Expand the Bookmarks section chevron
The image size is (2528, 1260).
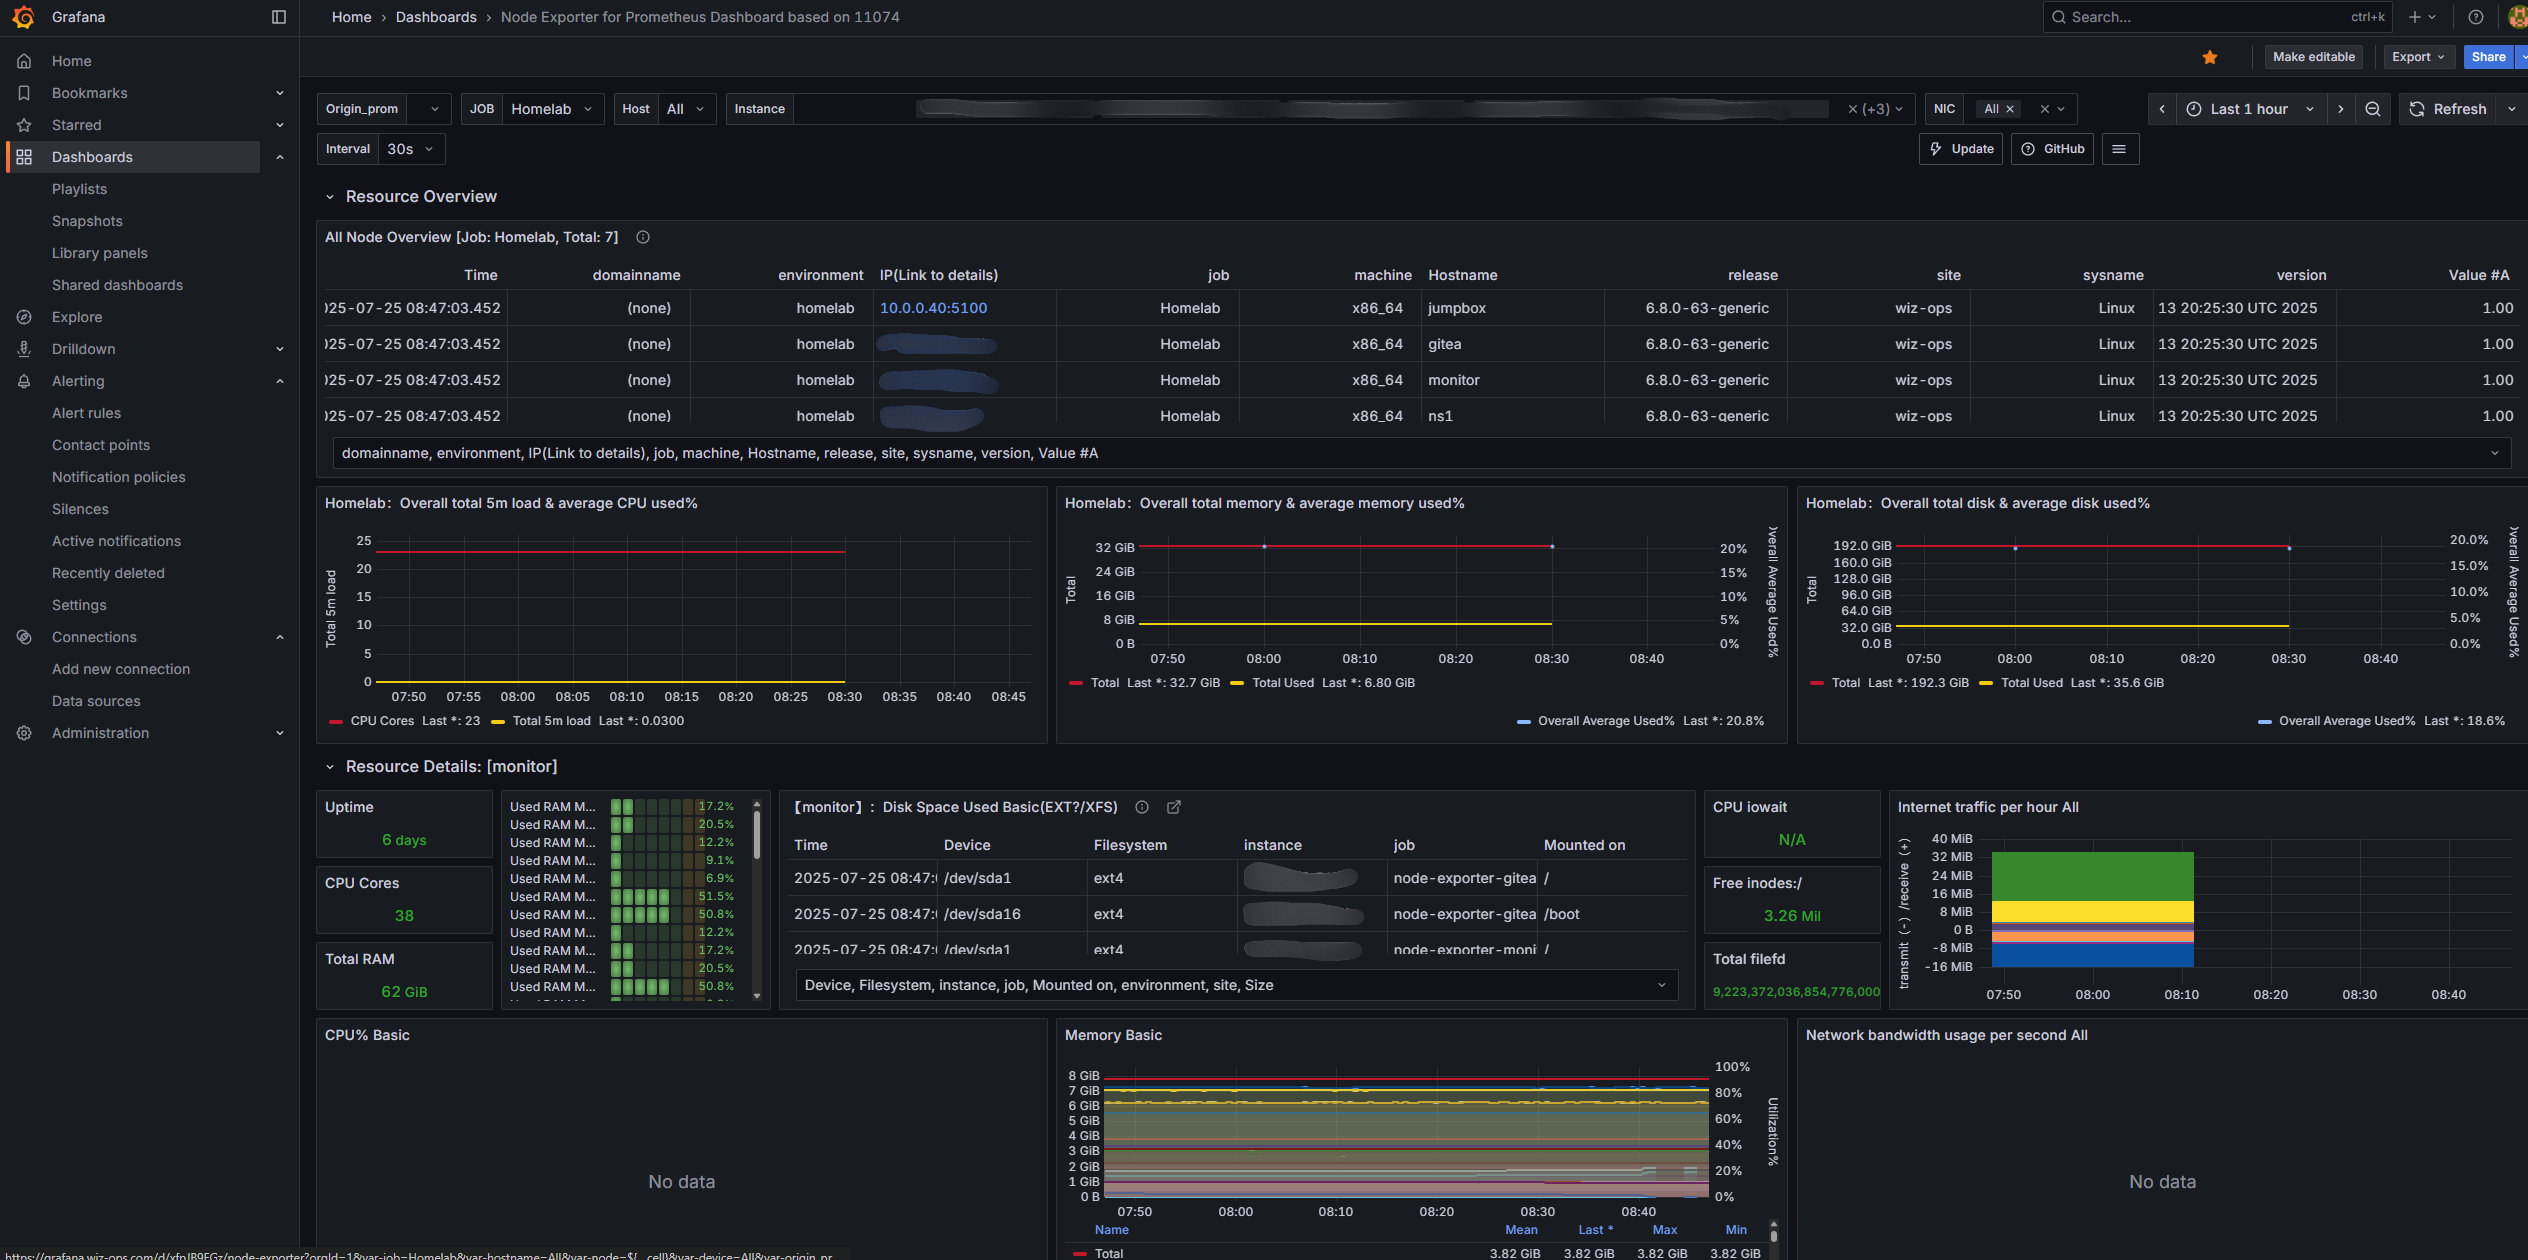[280, 93]
